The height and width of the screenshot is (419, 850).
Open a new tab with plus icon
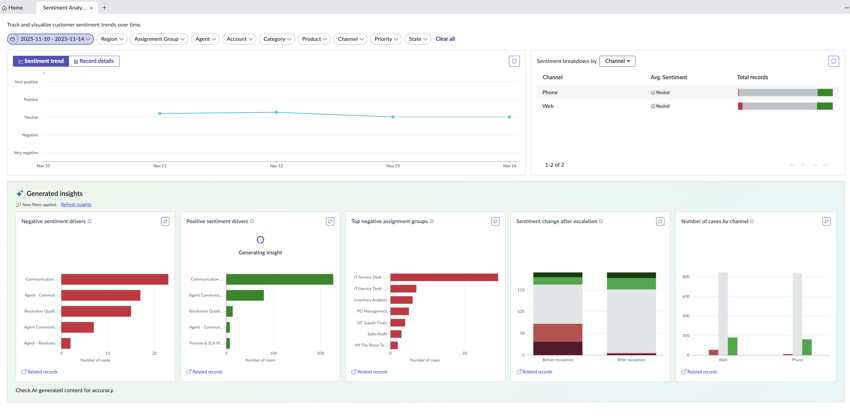(105, 8)
